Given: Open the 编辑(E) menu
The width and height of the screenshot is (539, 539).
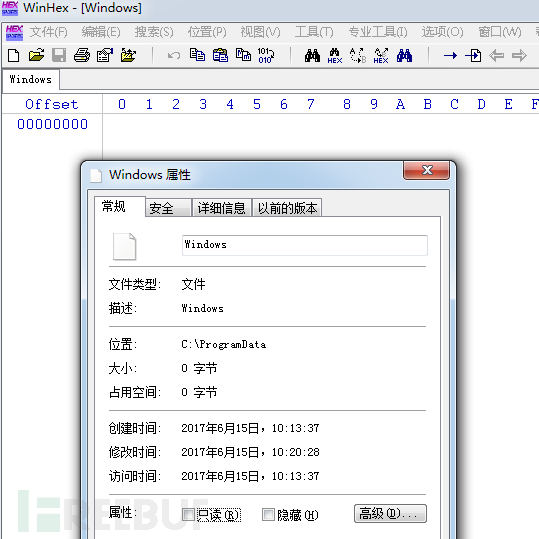Looking at the screenshot, I should click(101, 32).
